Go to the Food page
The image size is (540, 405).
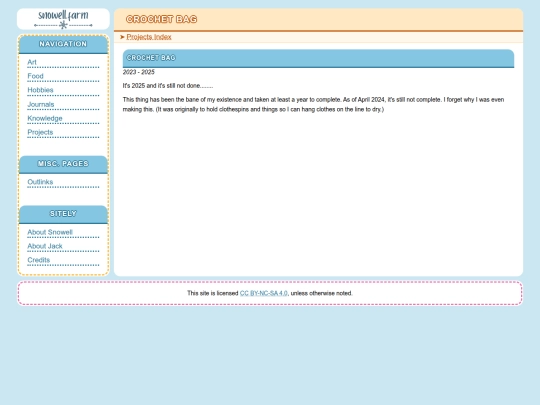[x=35, y=76]
